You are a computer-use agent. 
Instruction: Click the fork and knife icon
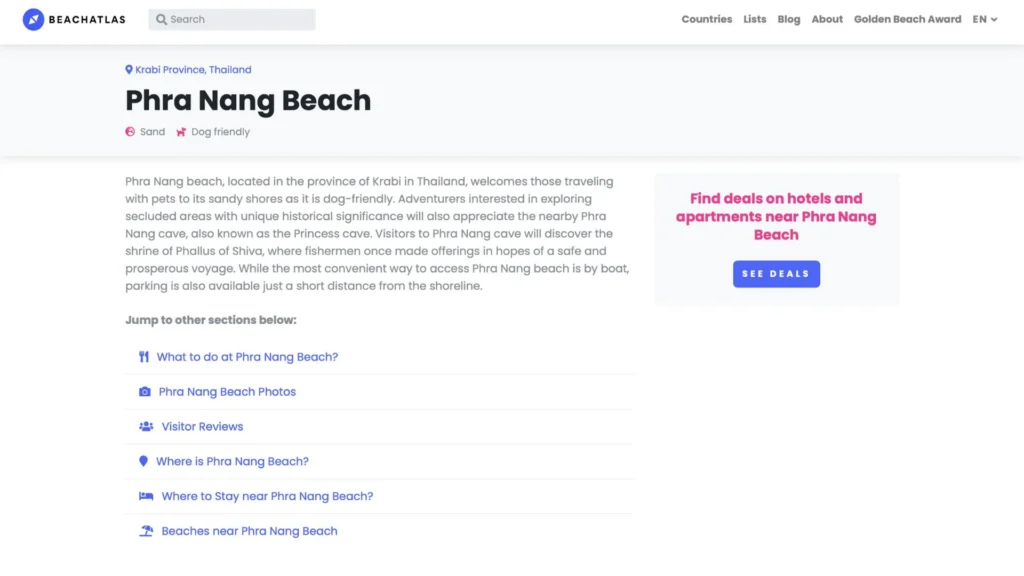click(144, 357)
